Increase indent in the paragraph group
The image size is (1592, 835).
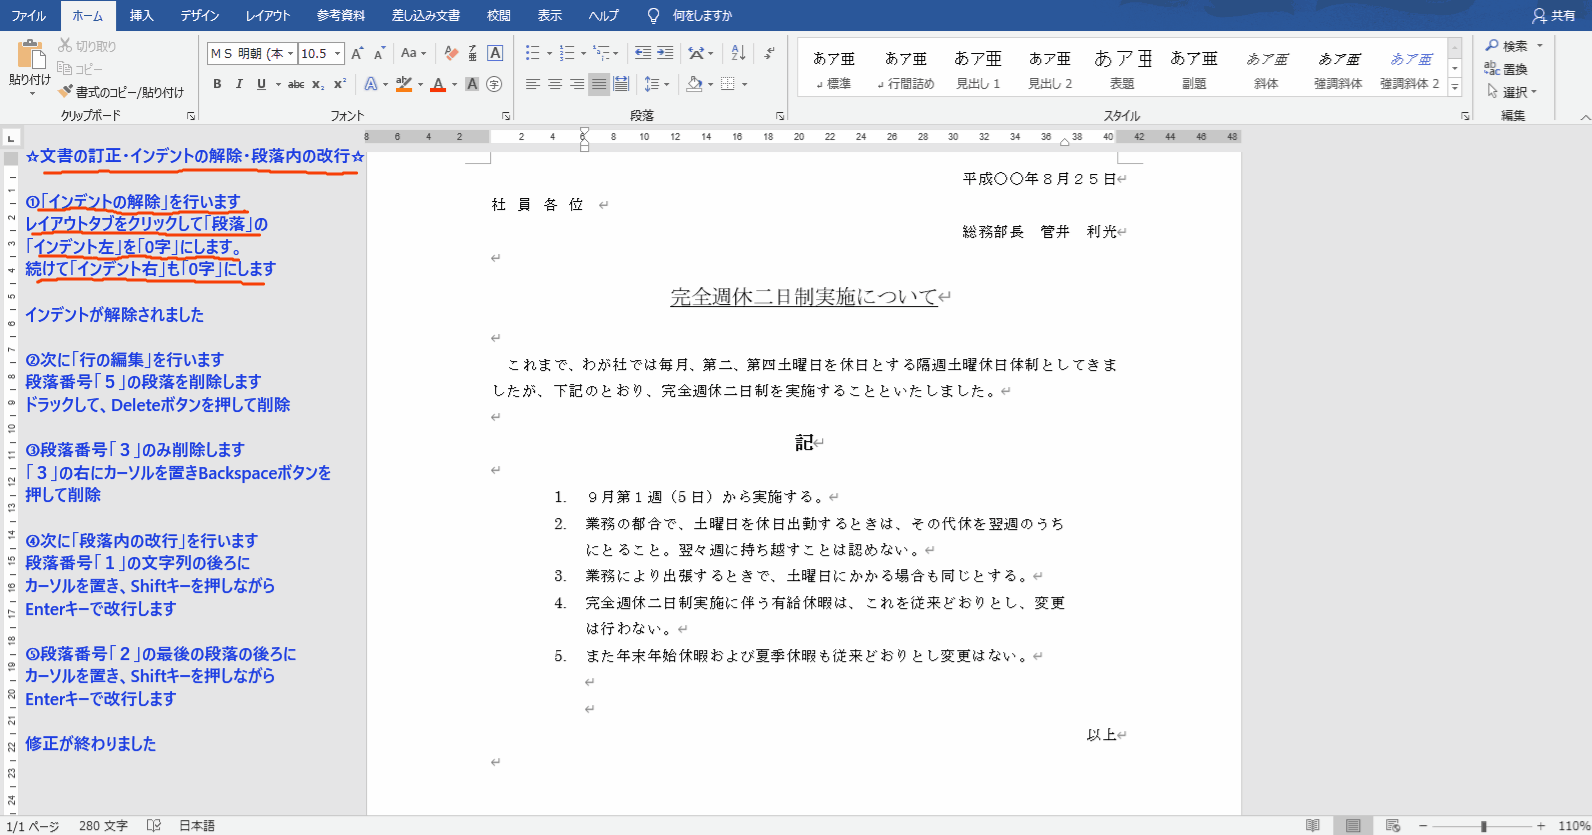(665, 53)
